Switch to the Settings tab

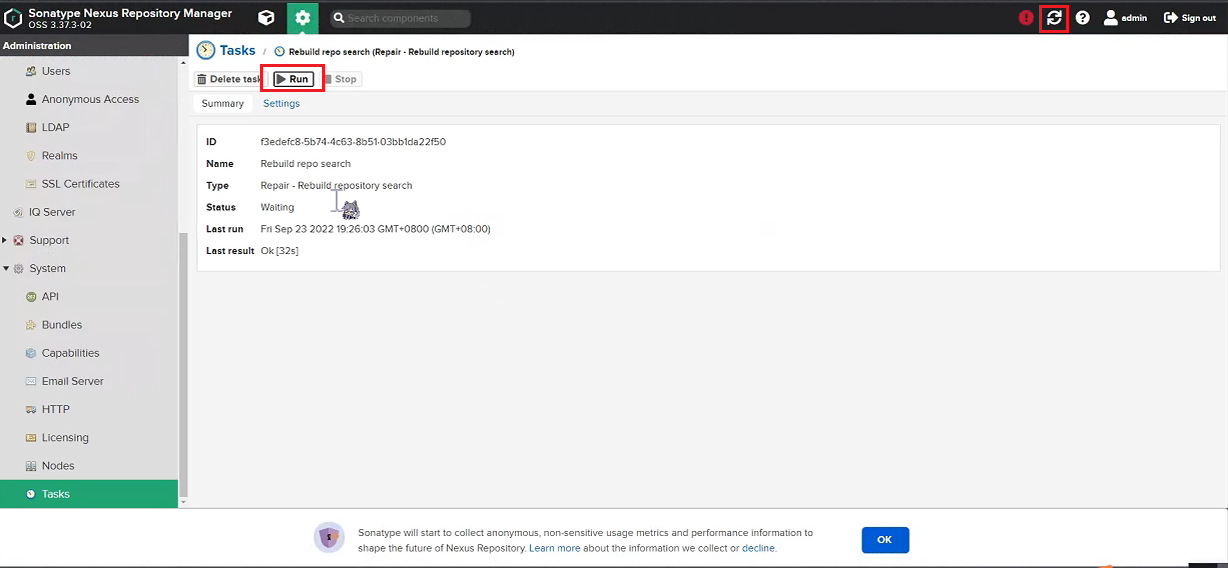click(281, 104)
